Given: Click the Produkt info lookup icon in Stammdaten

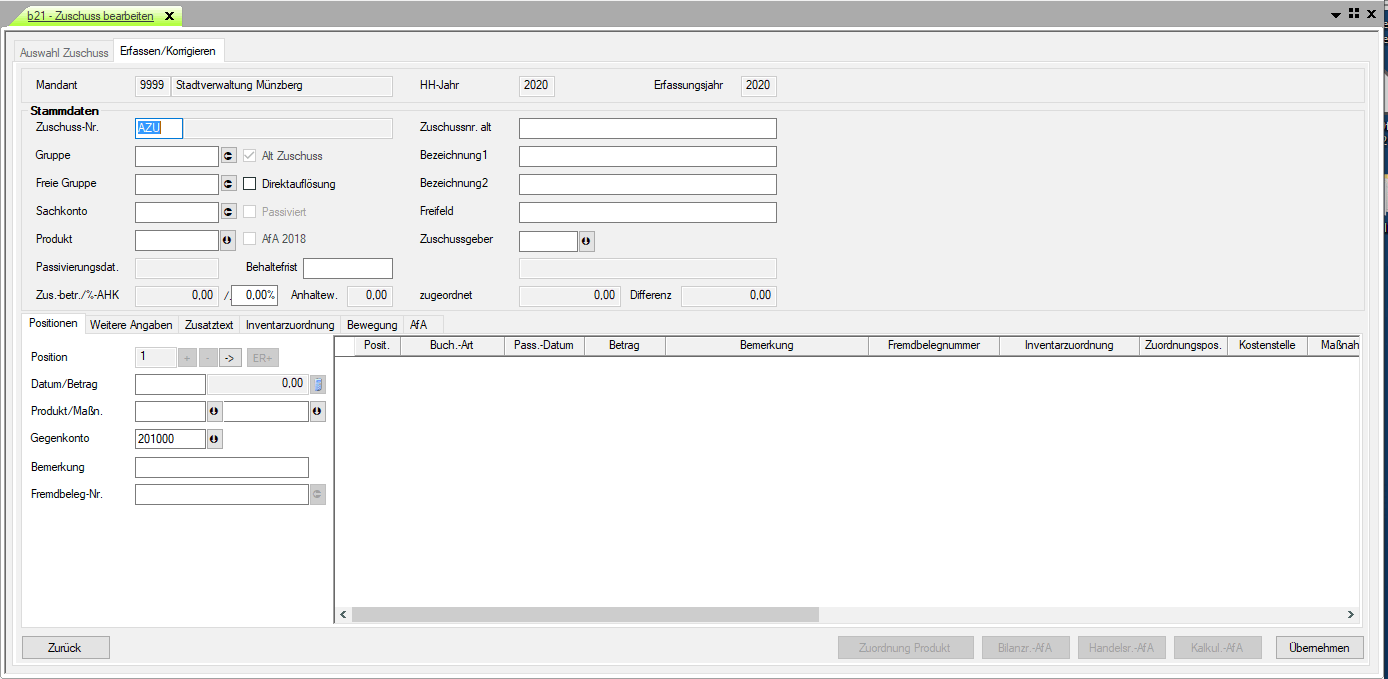Looking at the screenshot, I should (228, 240).
